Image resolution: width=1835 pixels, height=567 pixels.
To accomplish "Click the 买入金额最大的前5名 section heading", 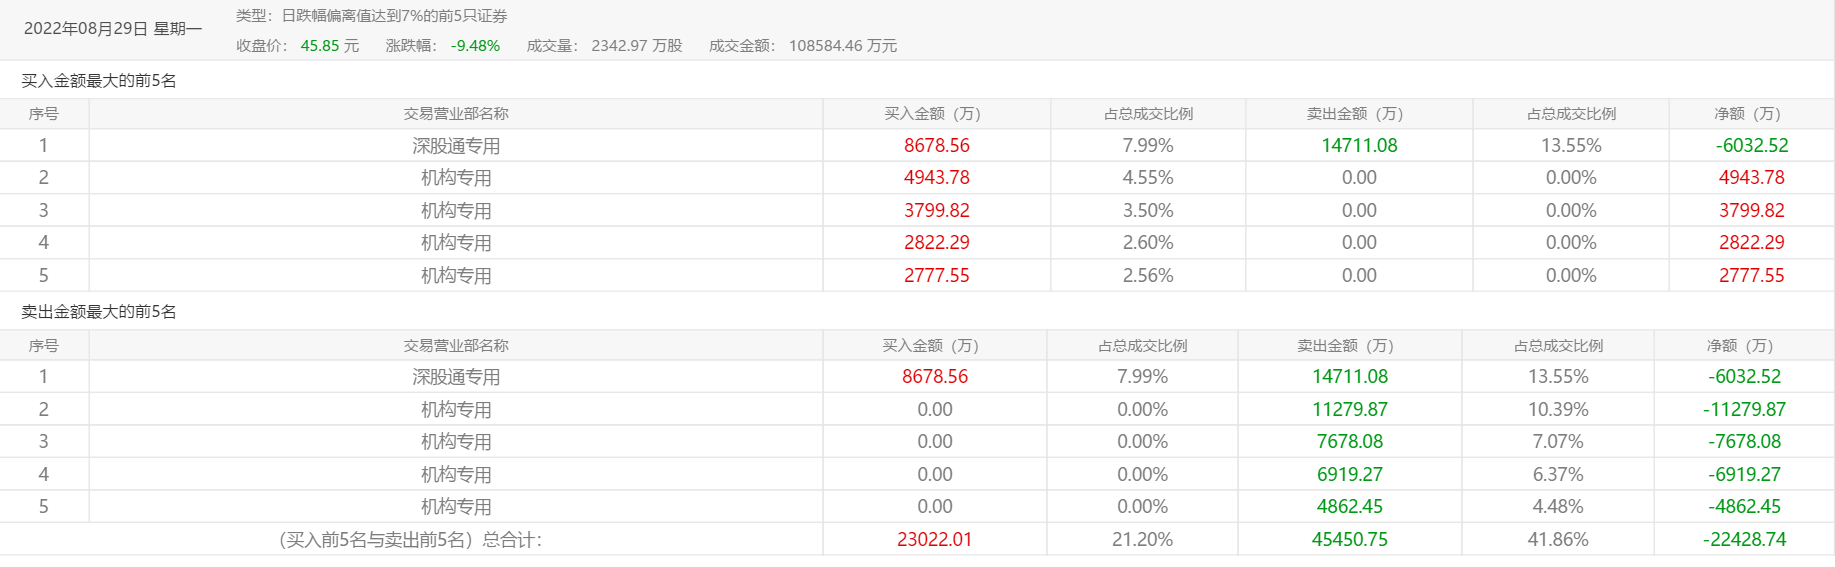I will 99,81.
